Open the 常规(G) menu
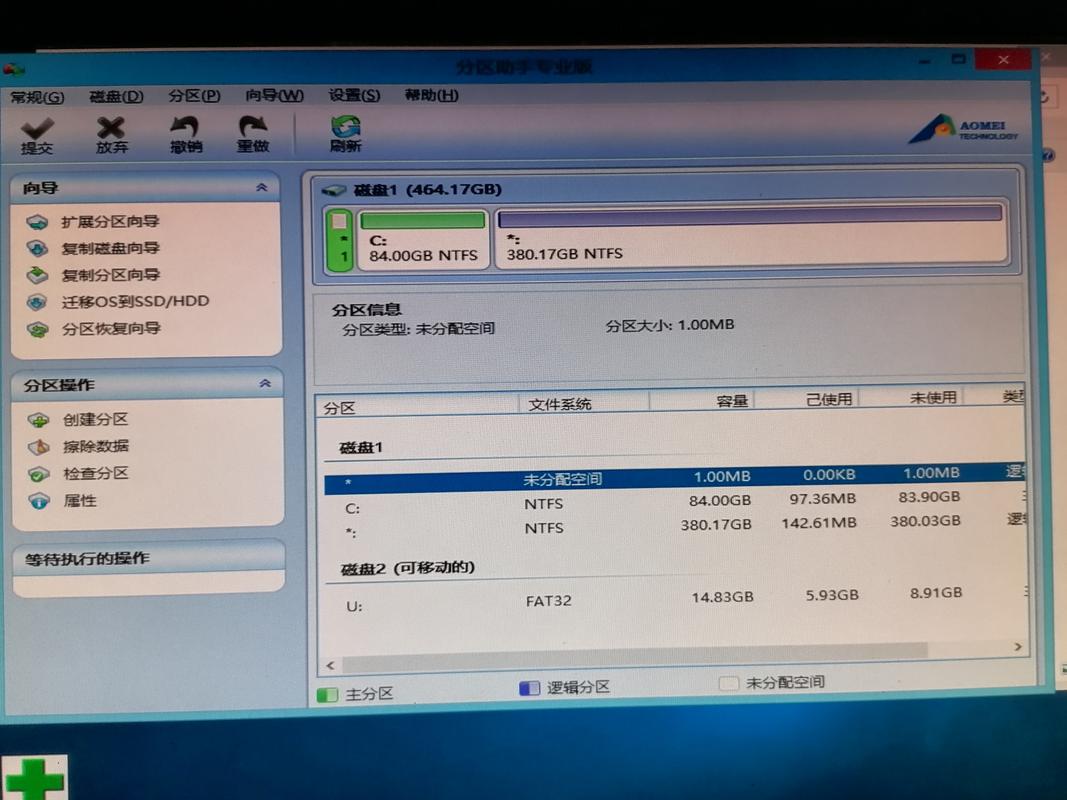 pyautogui.click(x=37, y=97)
